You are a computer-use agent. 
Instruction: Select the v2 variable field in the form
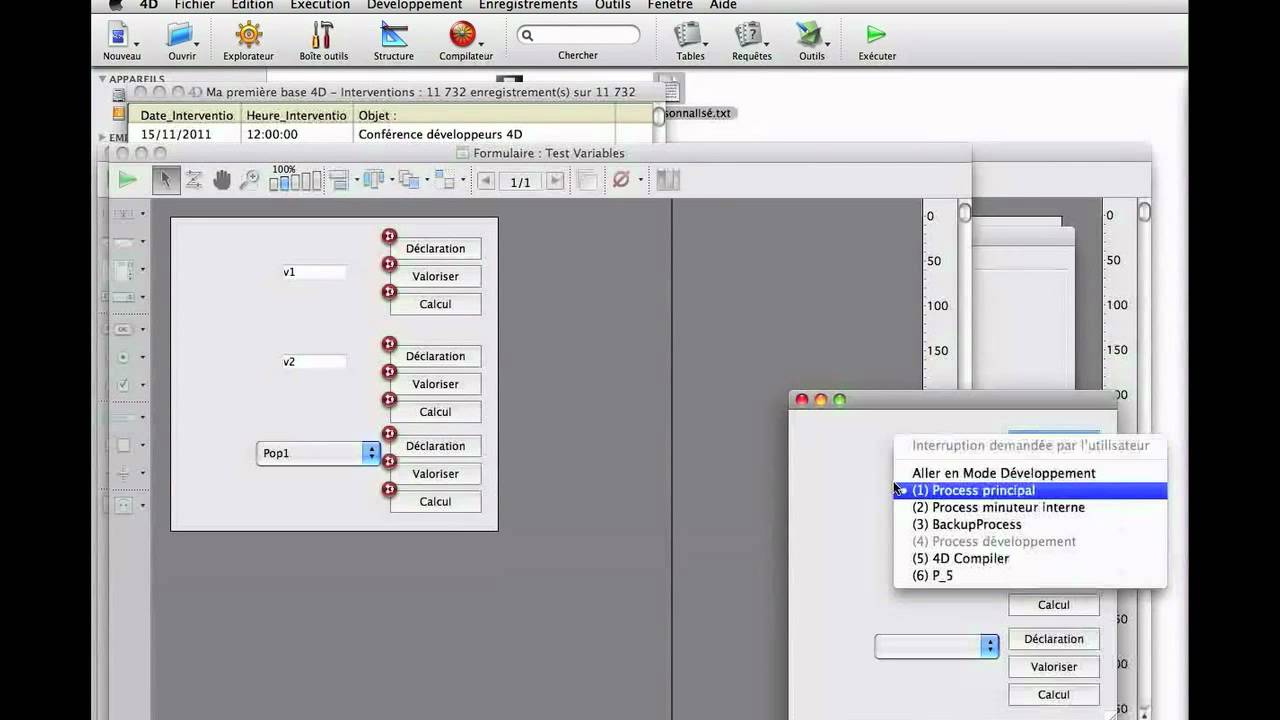click(x=314, y=362)
